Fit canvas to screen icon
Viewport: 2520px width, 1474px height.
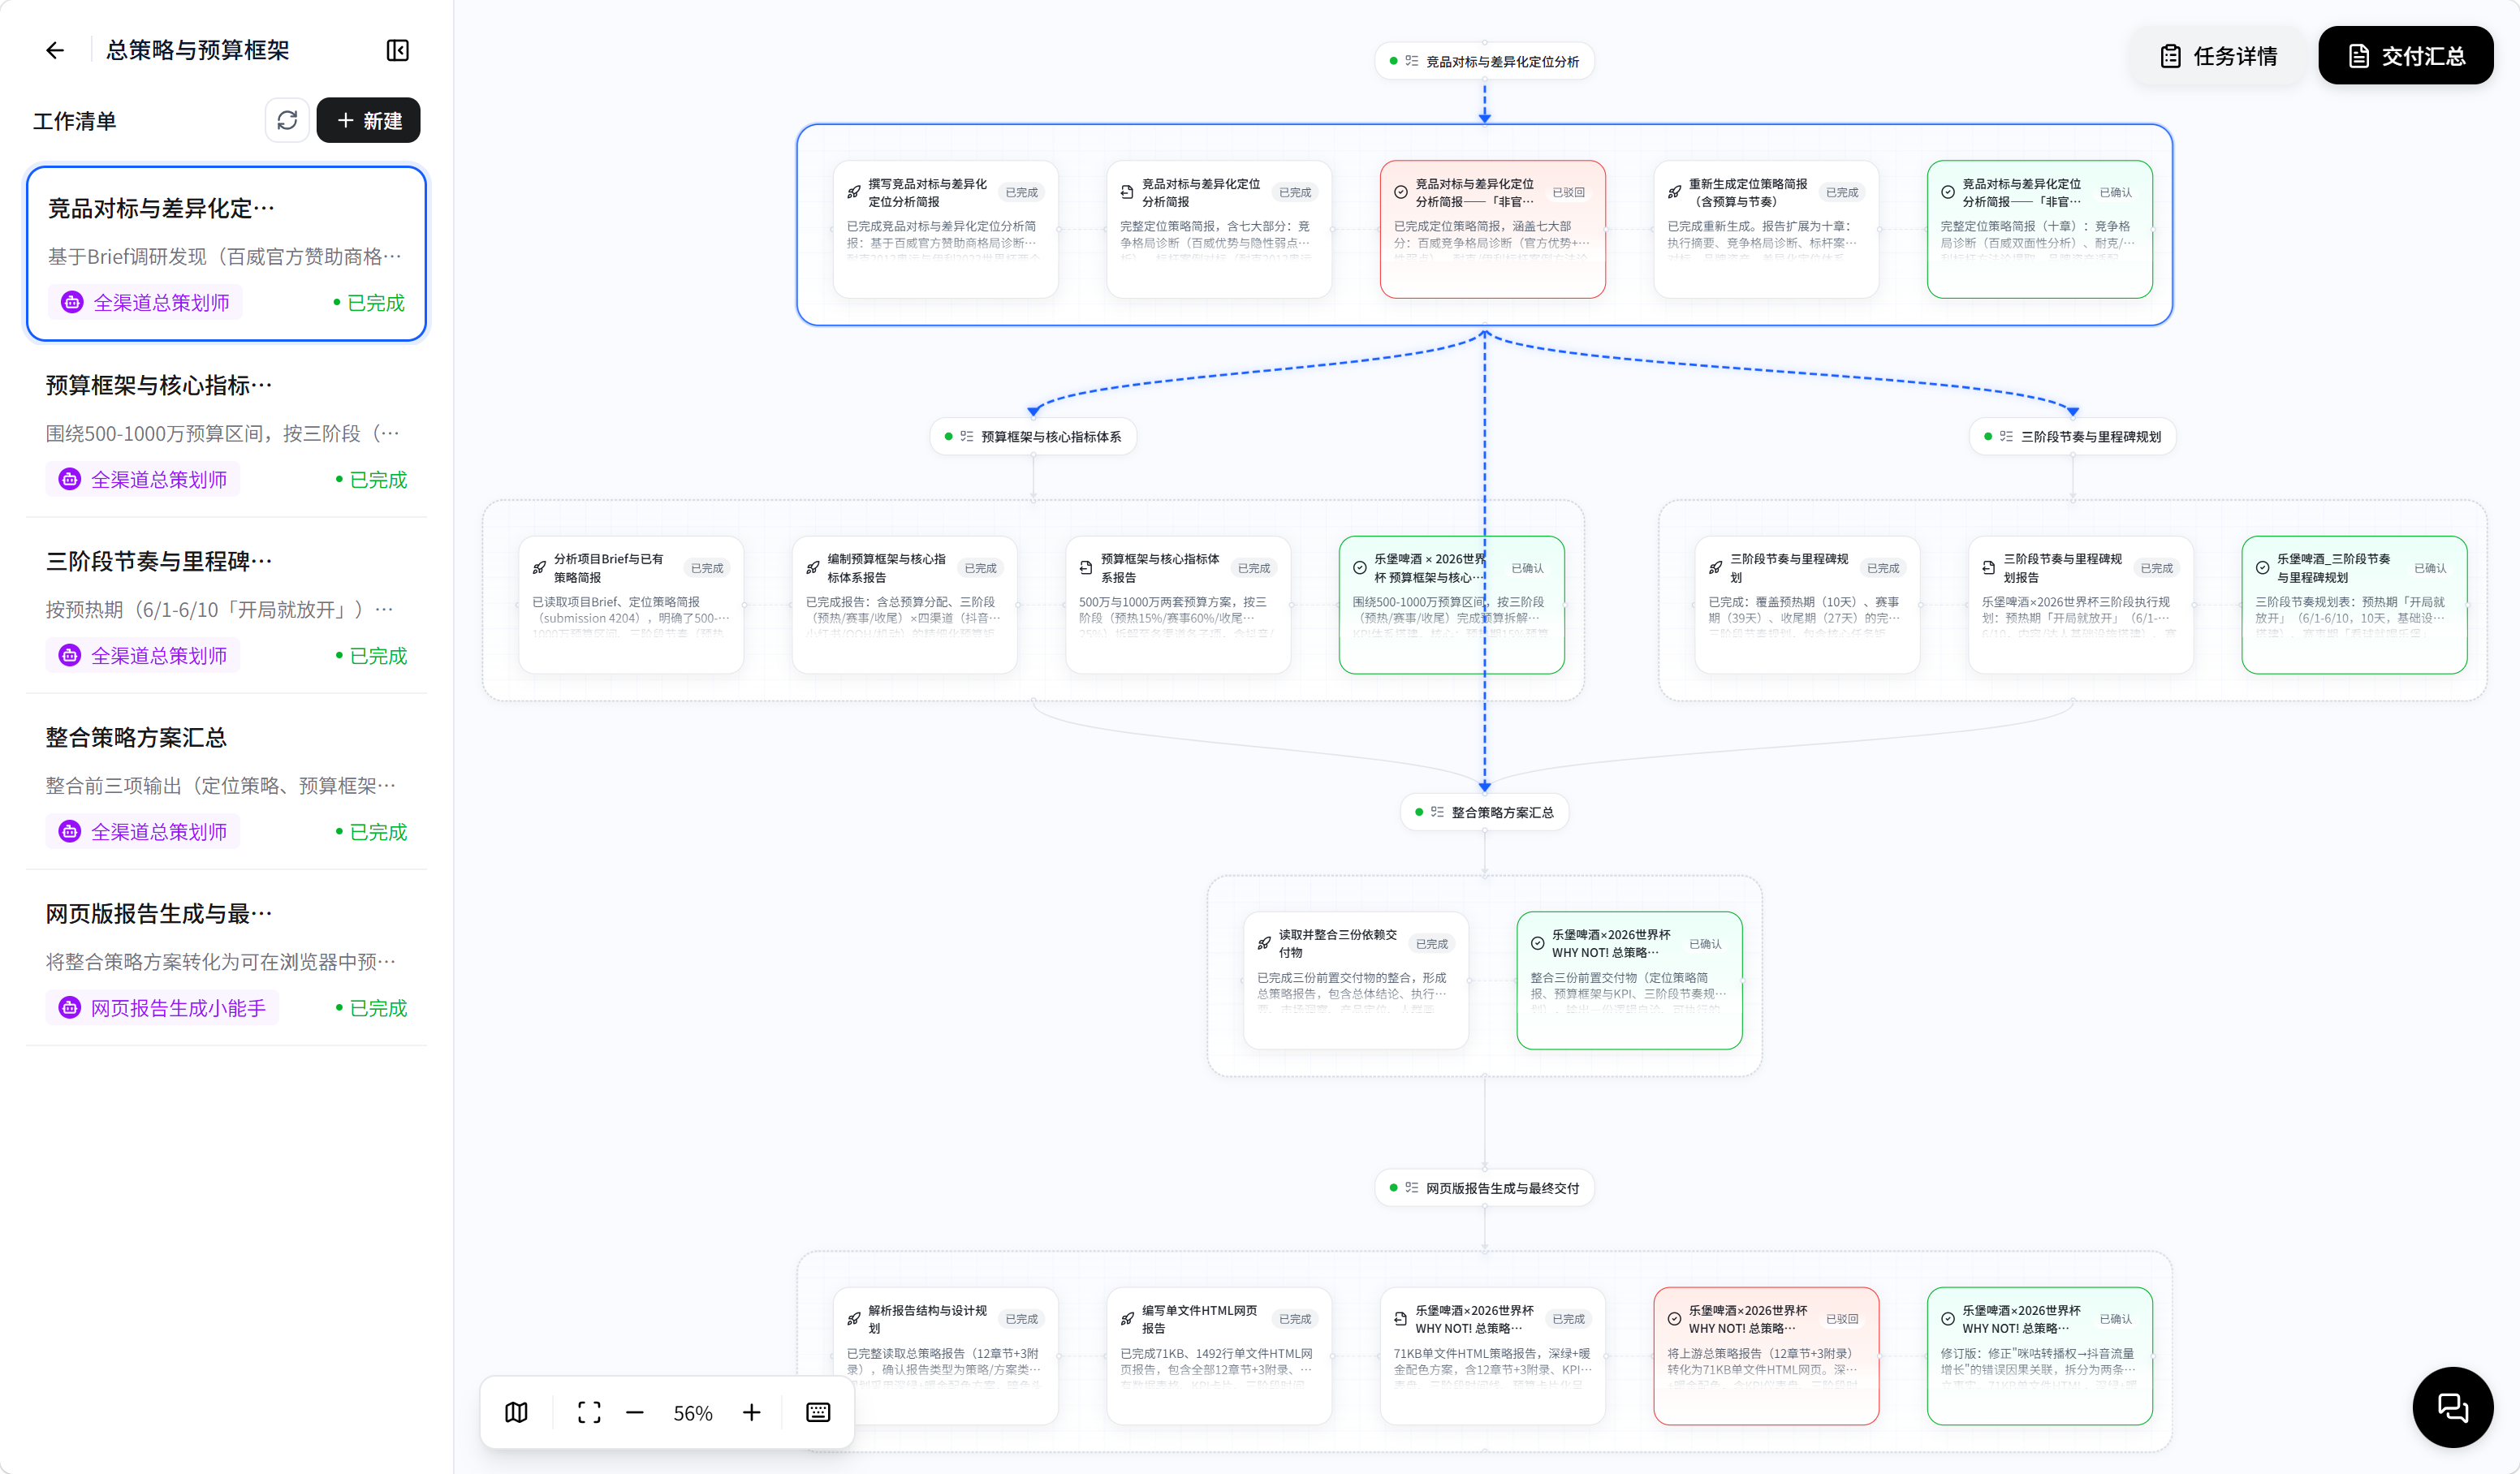tap(589, 1412)
